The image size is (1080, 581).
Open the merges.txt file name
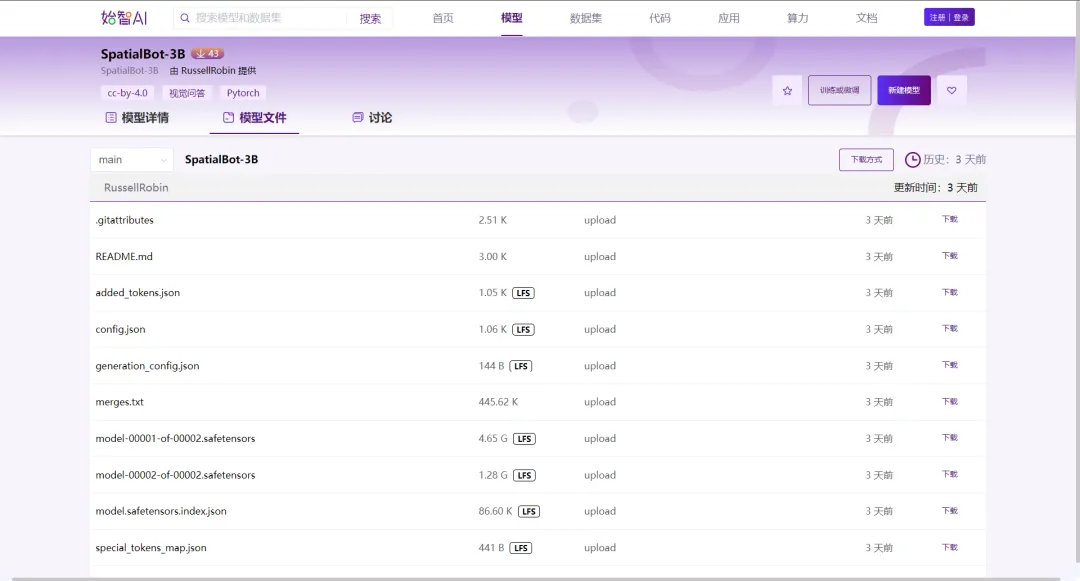(x=120, y=402)
